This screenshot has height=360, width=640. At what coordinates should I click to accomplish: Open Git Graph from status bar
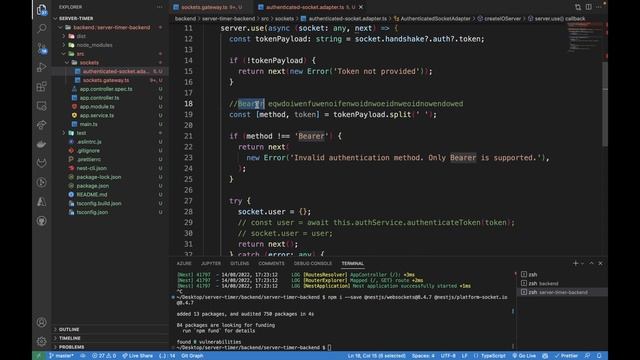[192, 356]
